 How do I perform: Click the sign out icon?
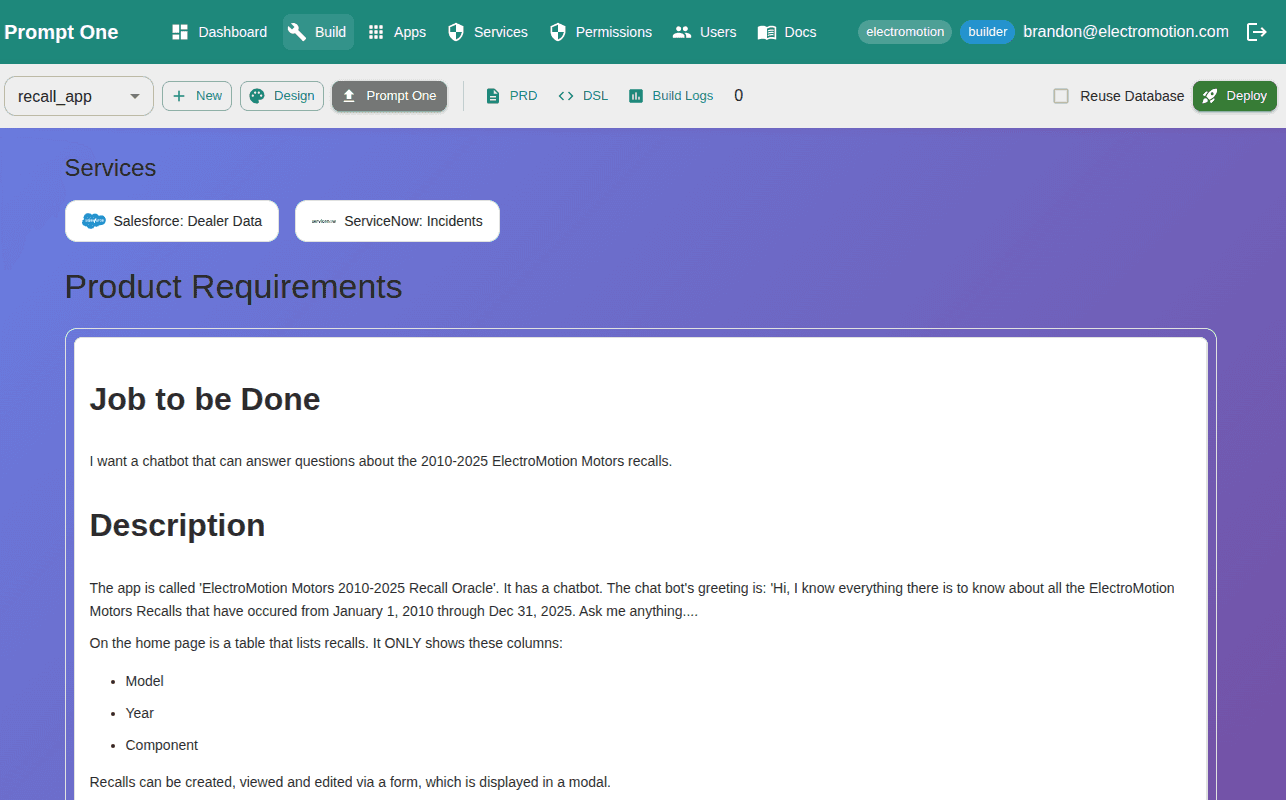1257,31
